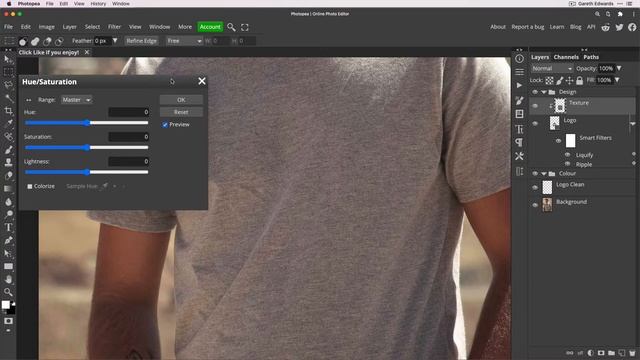Open the Twitter link icon
The height and width of the screenshot is (360, 640).
(x=619, y=27)
